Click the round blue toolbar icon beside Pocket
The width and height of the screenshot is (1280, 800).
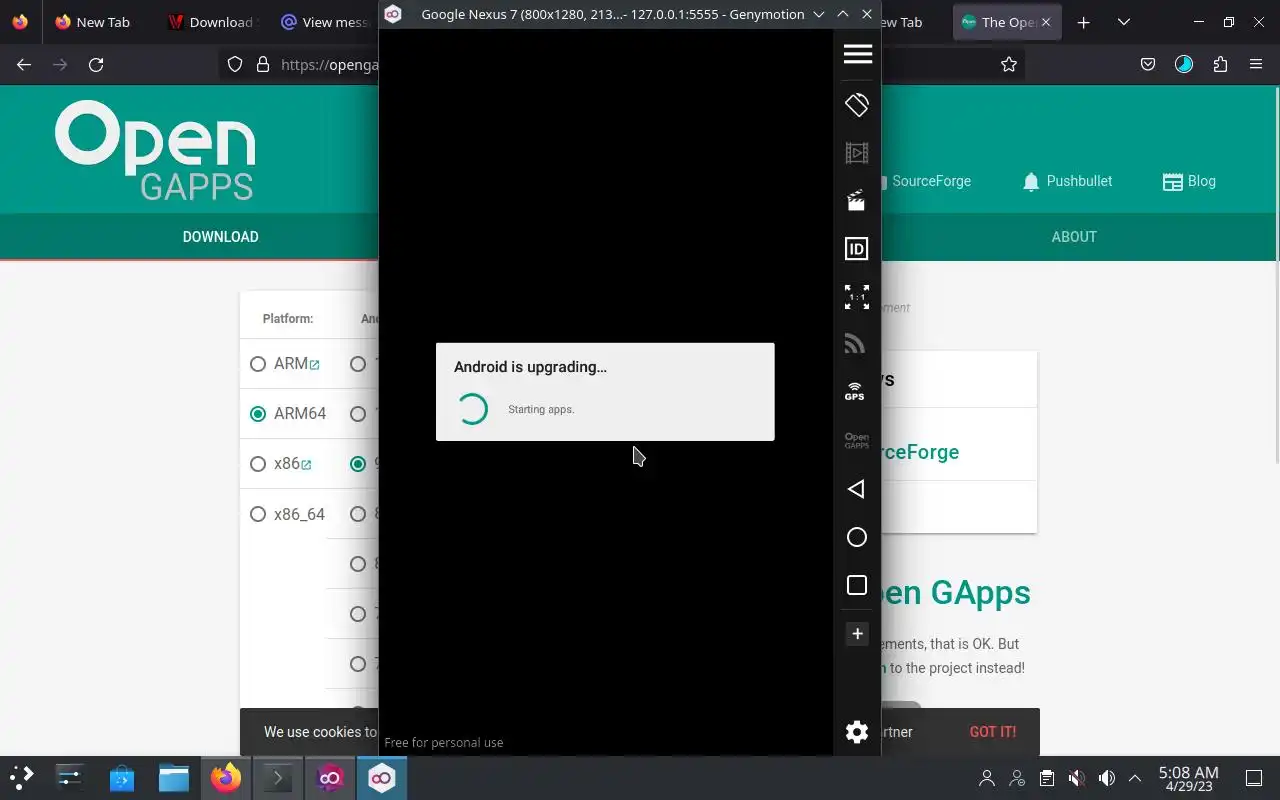click(1184, 64)
